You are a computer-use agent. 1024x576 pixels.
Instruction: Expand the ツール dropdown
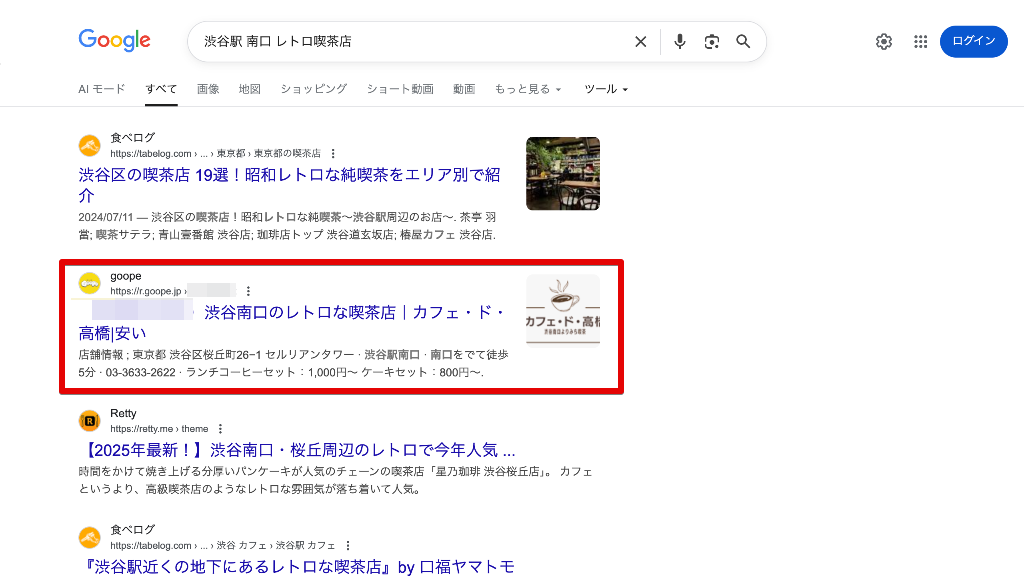coord(606,89)
